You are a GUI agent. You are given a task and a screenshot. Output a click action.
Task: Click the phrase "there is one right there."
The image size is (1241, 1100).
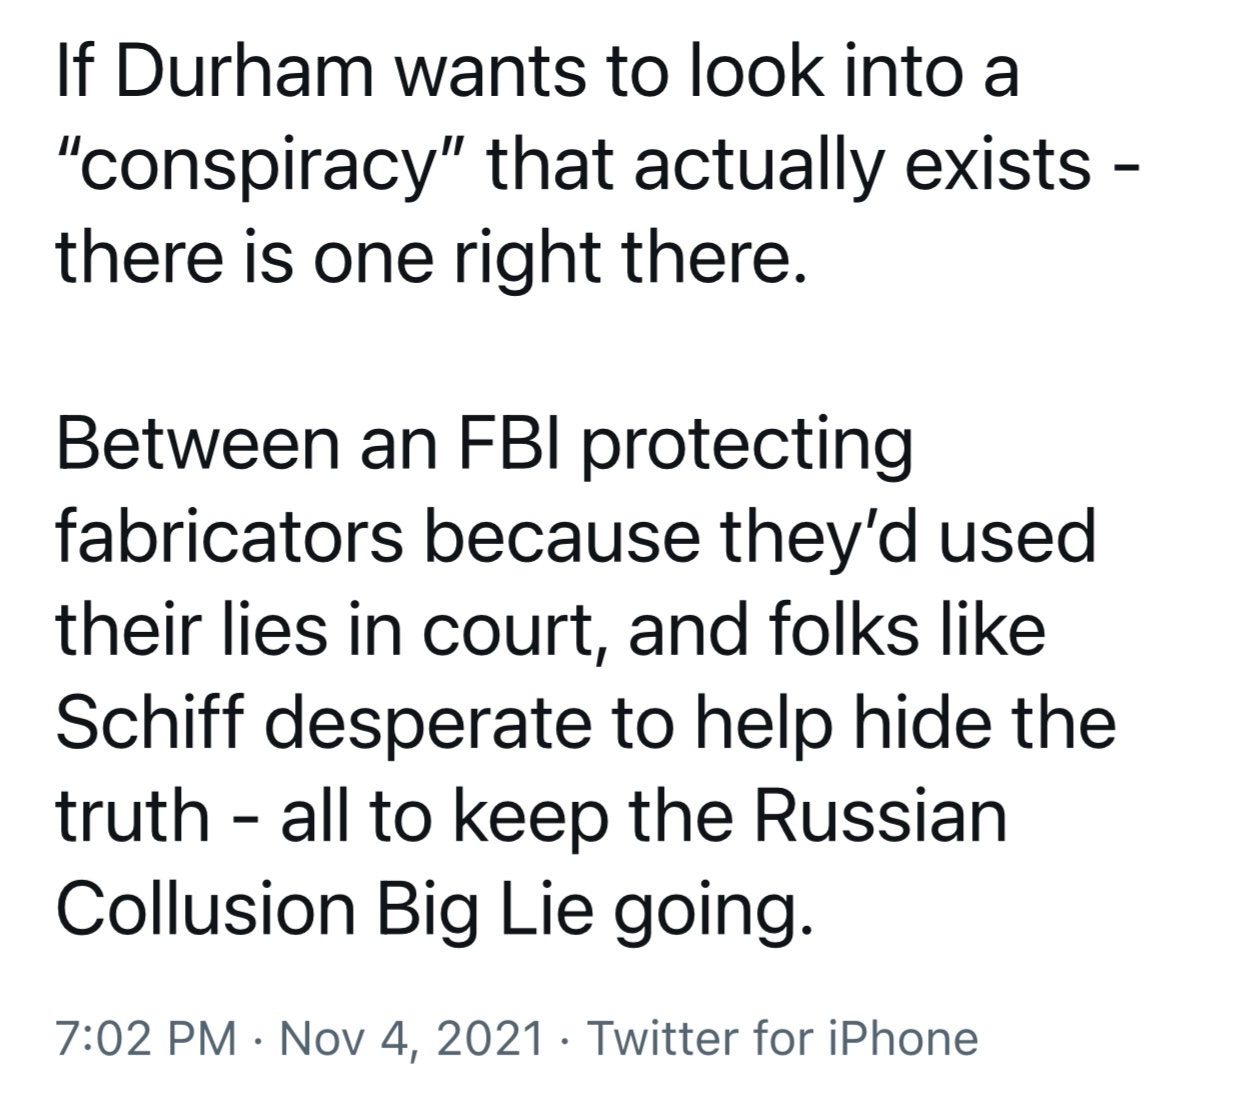coord(430,258)
